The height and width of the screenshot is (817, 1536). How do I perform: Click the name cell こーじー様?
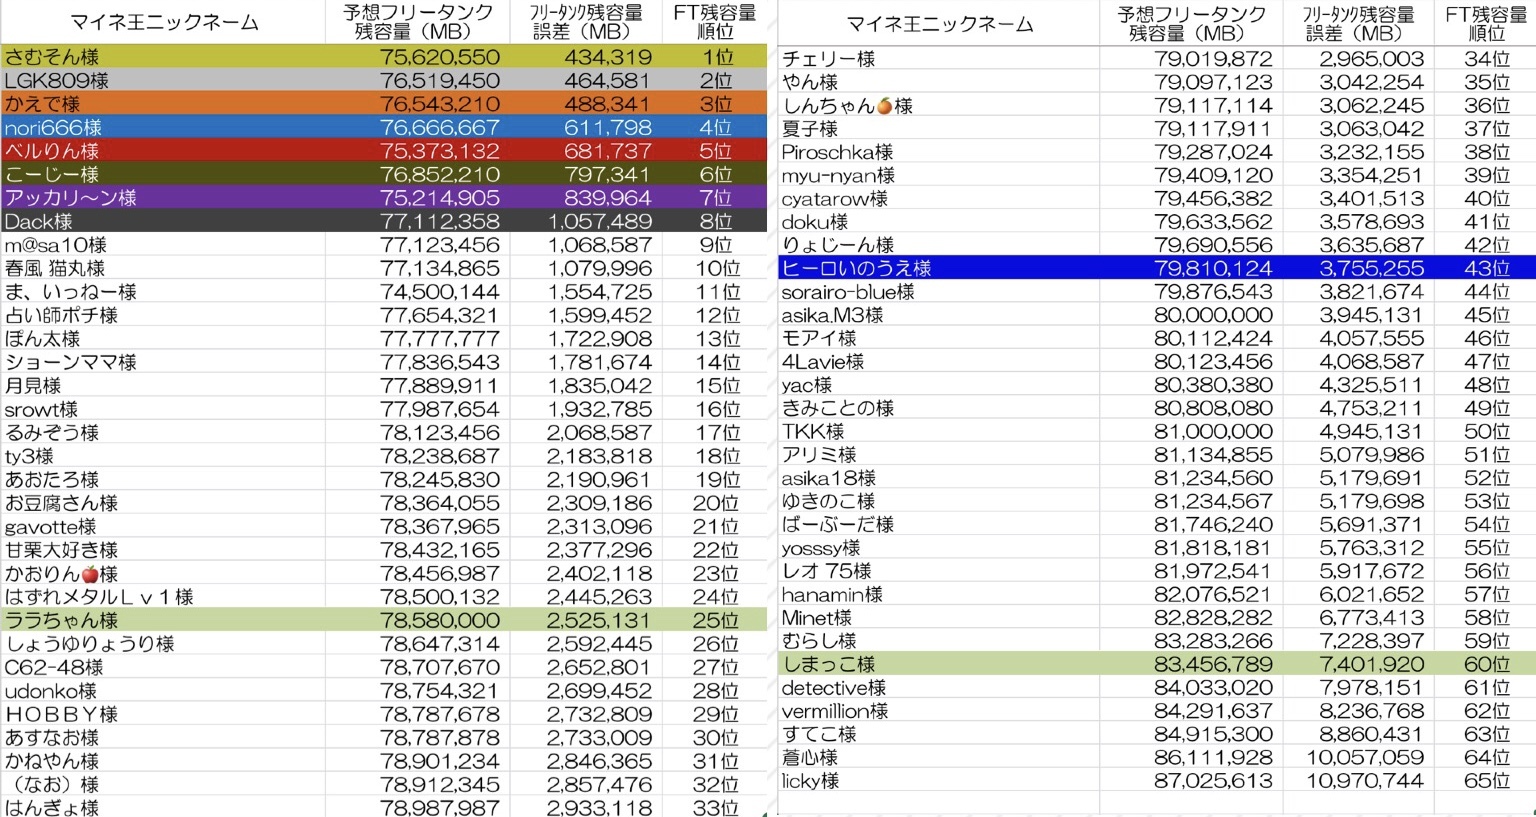(x=52, y=174)
